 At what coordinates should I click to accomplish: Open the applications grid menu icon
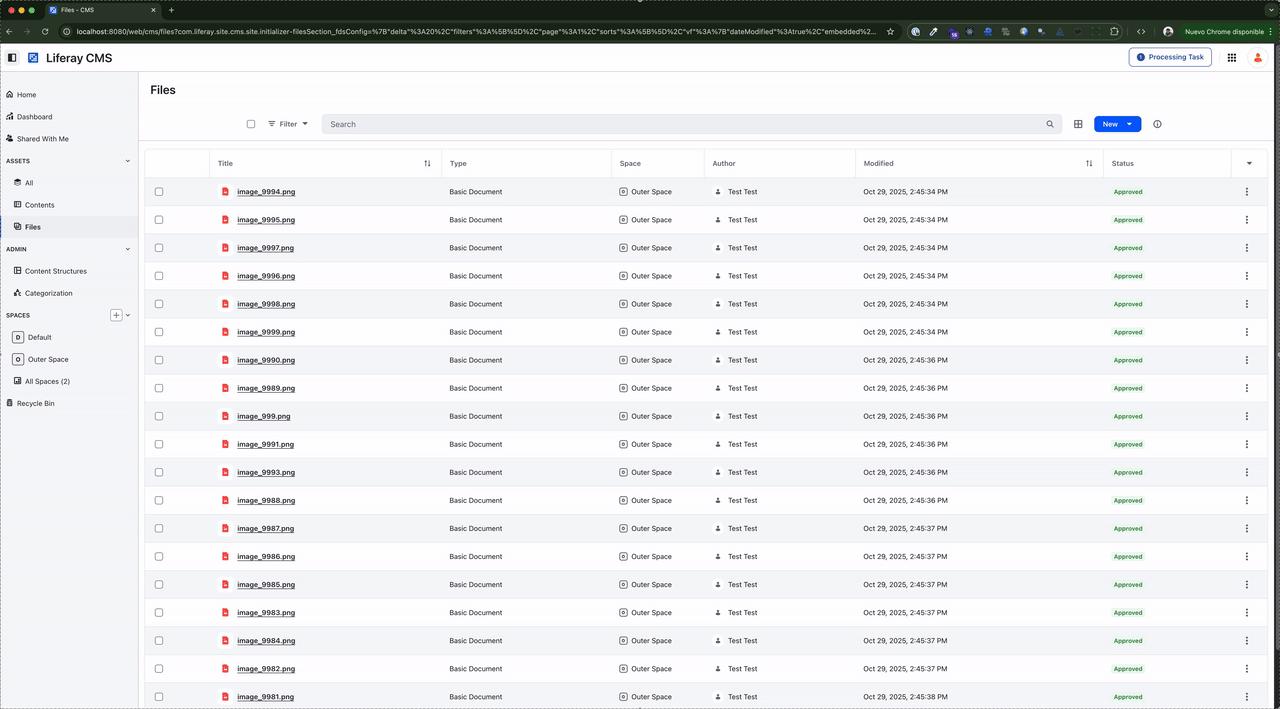pos(1232,58)
